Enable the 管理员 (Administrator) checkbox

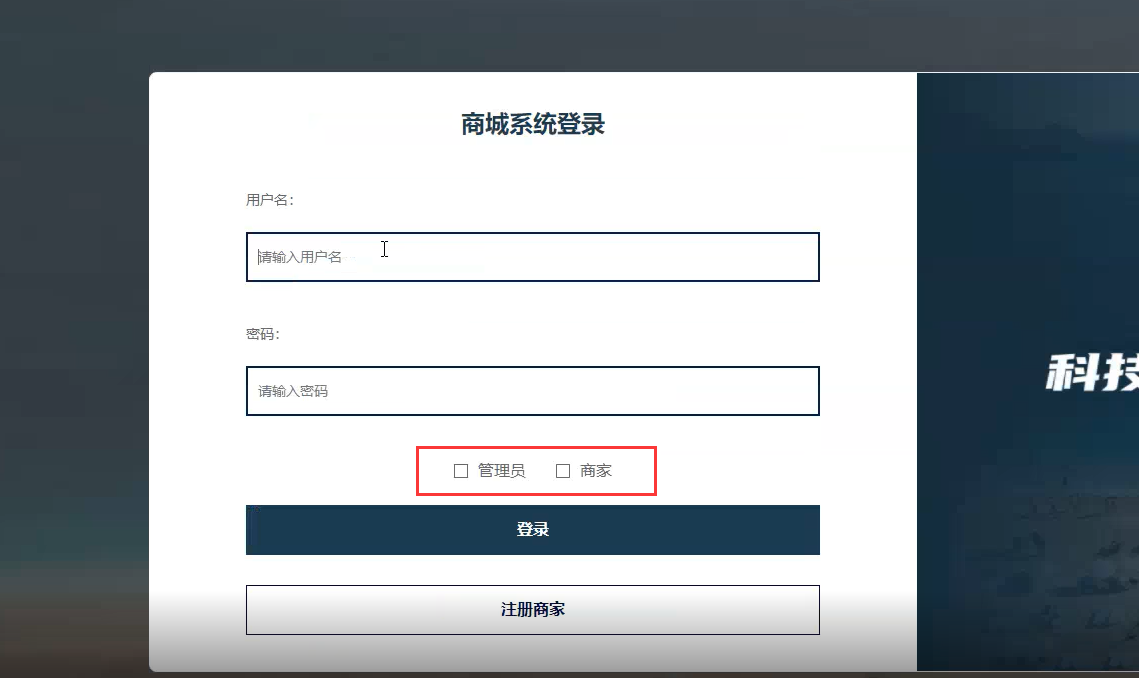coord(461,470)
